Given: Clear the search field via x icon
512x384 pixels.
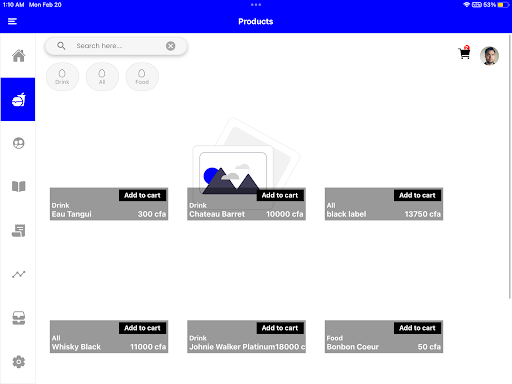Looking at the screenshot, I should click(171, 46).
